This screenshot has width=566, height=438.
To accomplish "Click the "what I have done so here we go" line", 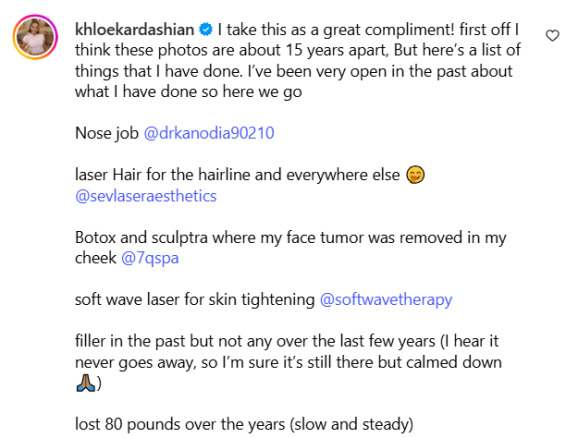I will click(188, 92).
